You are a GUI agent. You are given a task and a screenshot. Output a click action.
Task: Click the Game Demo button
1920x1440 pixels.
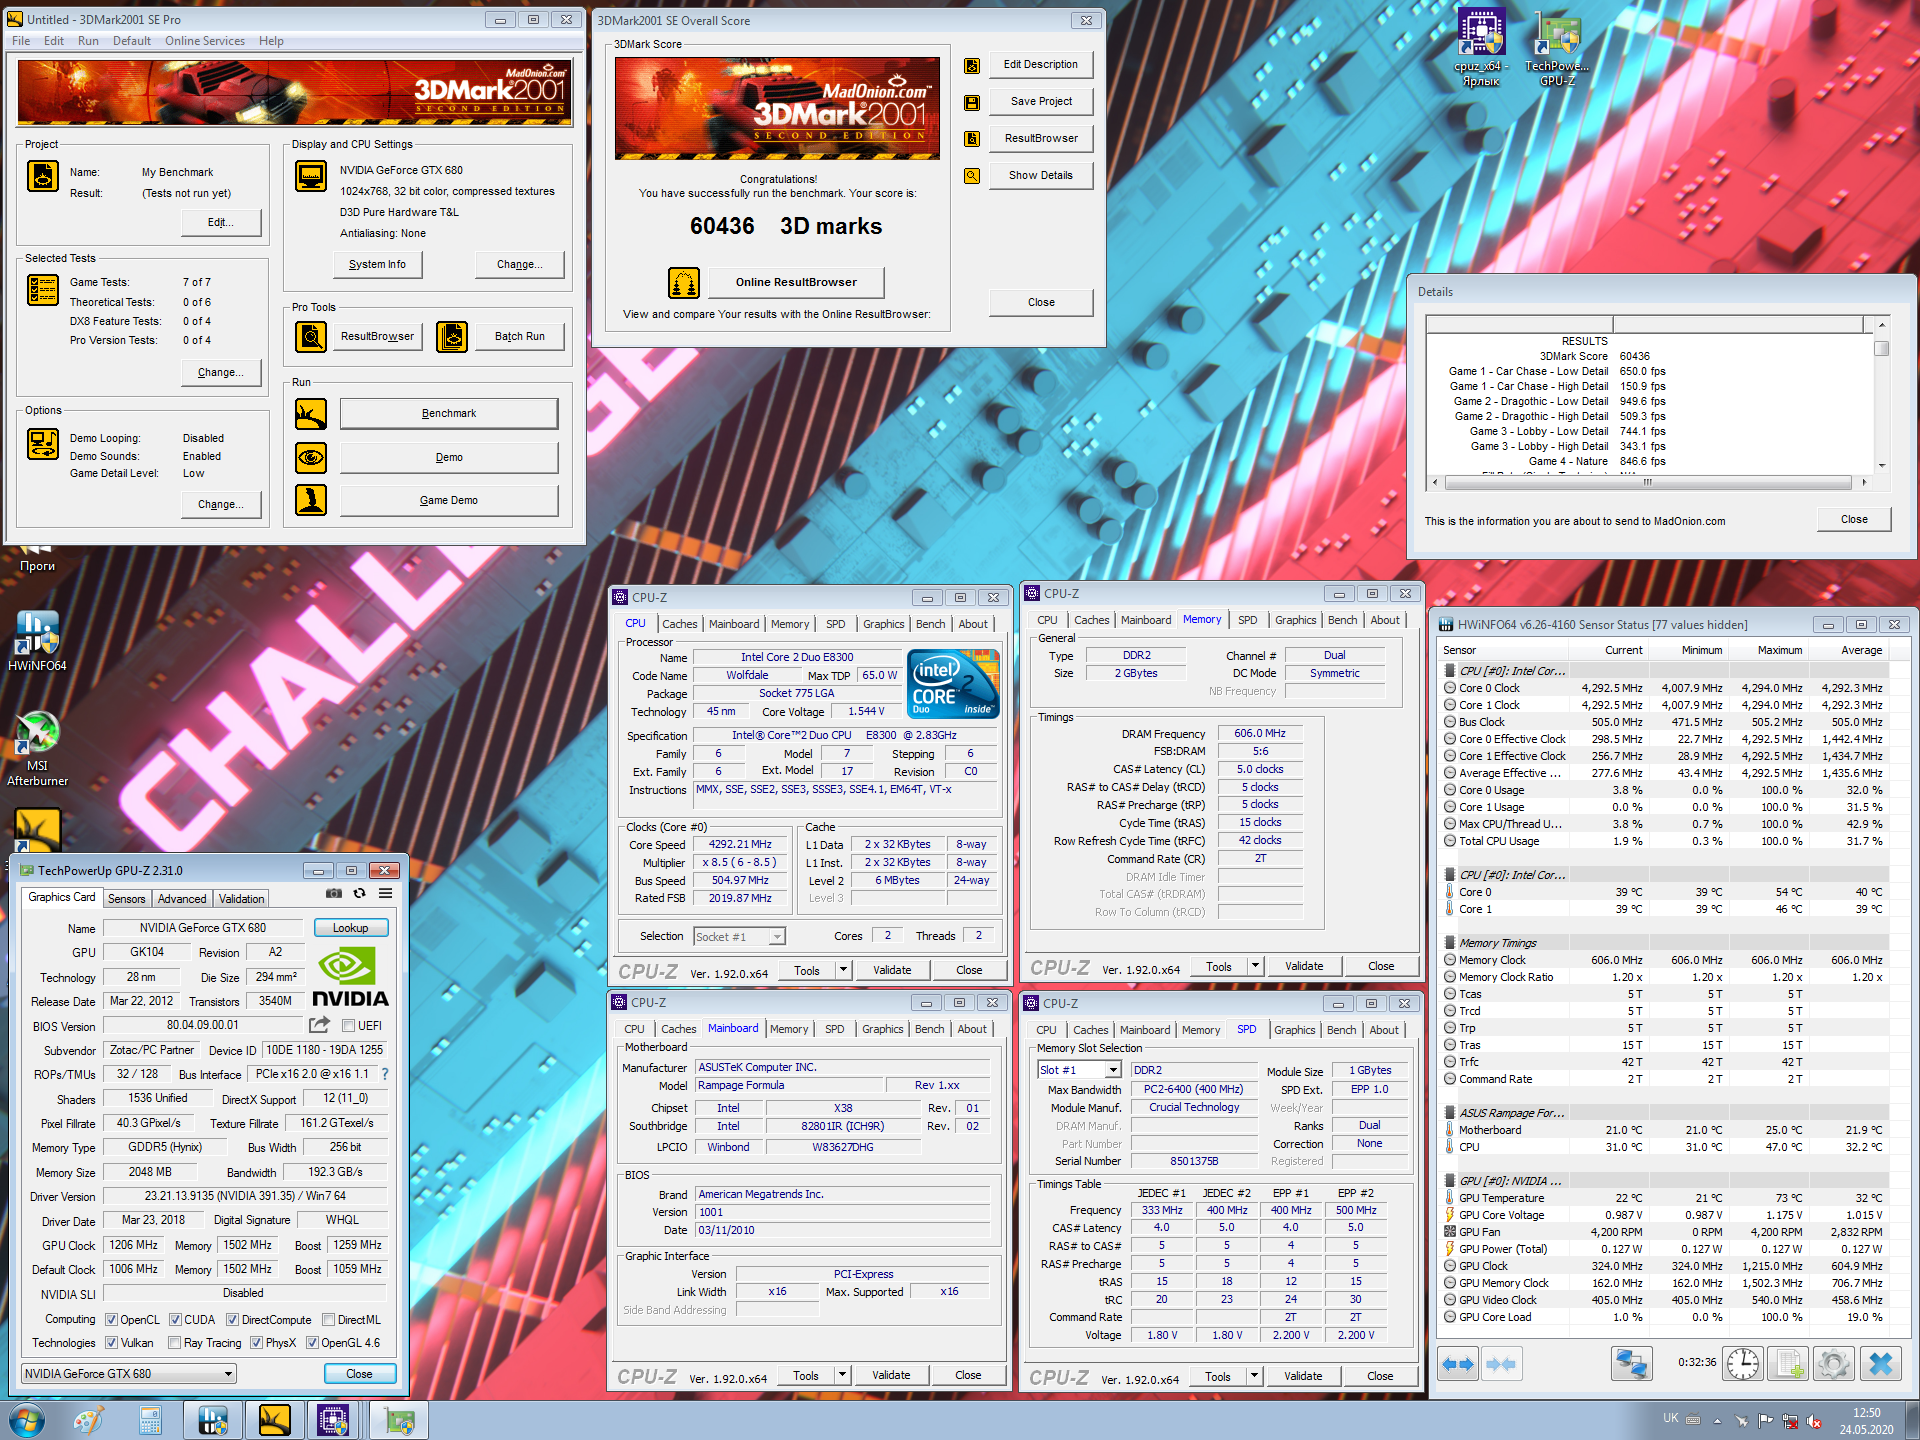point(449,501)
